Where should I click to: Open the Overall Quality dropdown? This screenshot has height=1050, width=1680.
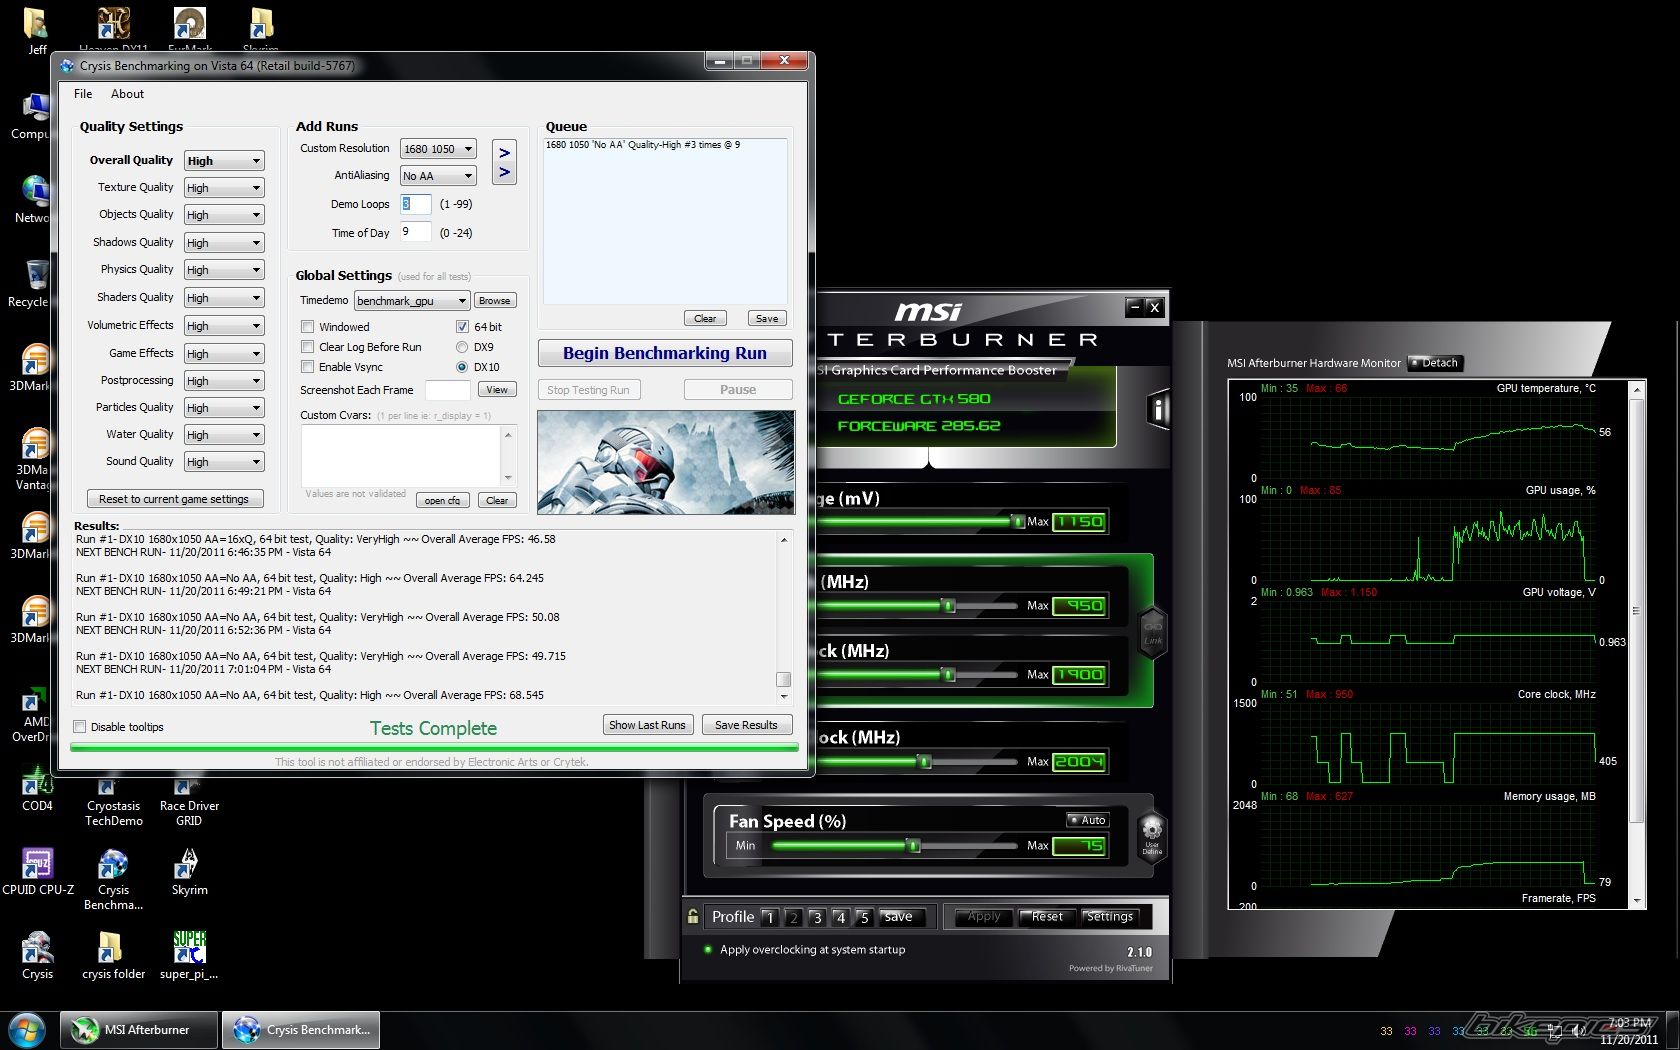[224, 161]
